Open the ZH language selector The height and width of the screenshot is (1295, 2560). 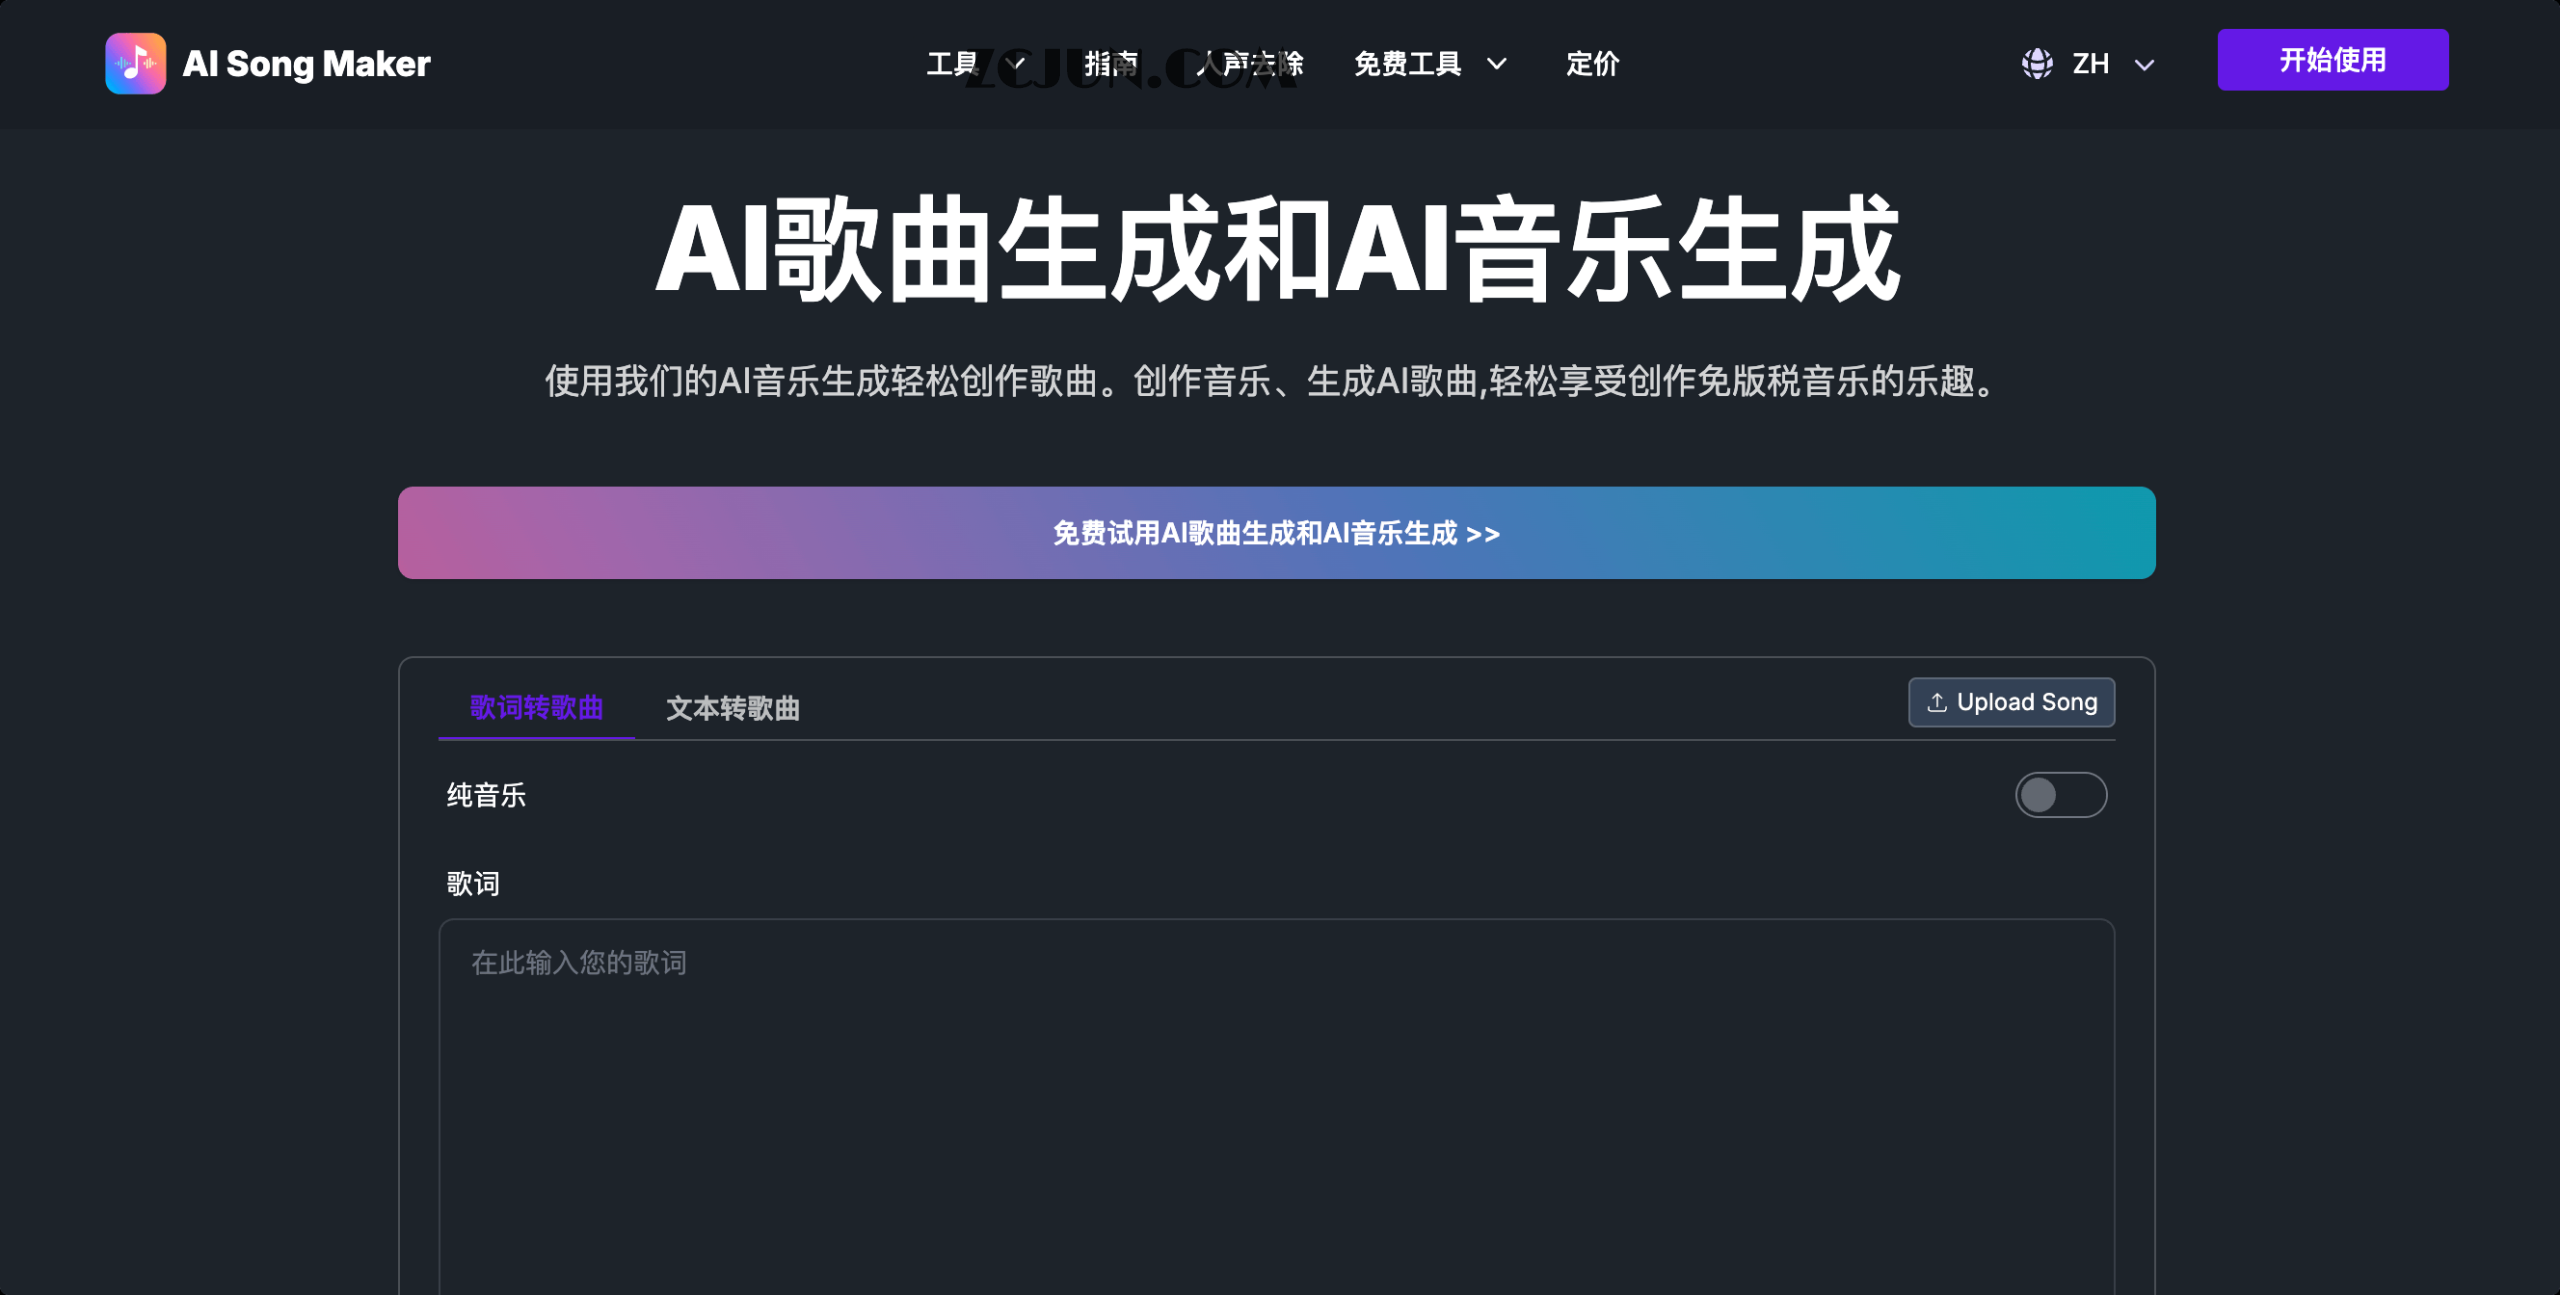pos(2092,63)
